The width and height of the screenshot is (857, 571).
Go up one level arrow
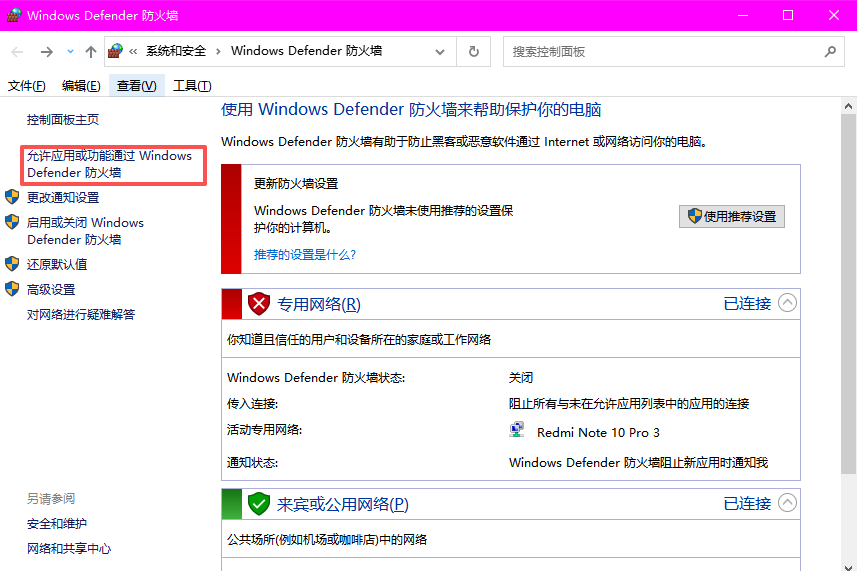pyautogui.click(x=91, y=52)
